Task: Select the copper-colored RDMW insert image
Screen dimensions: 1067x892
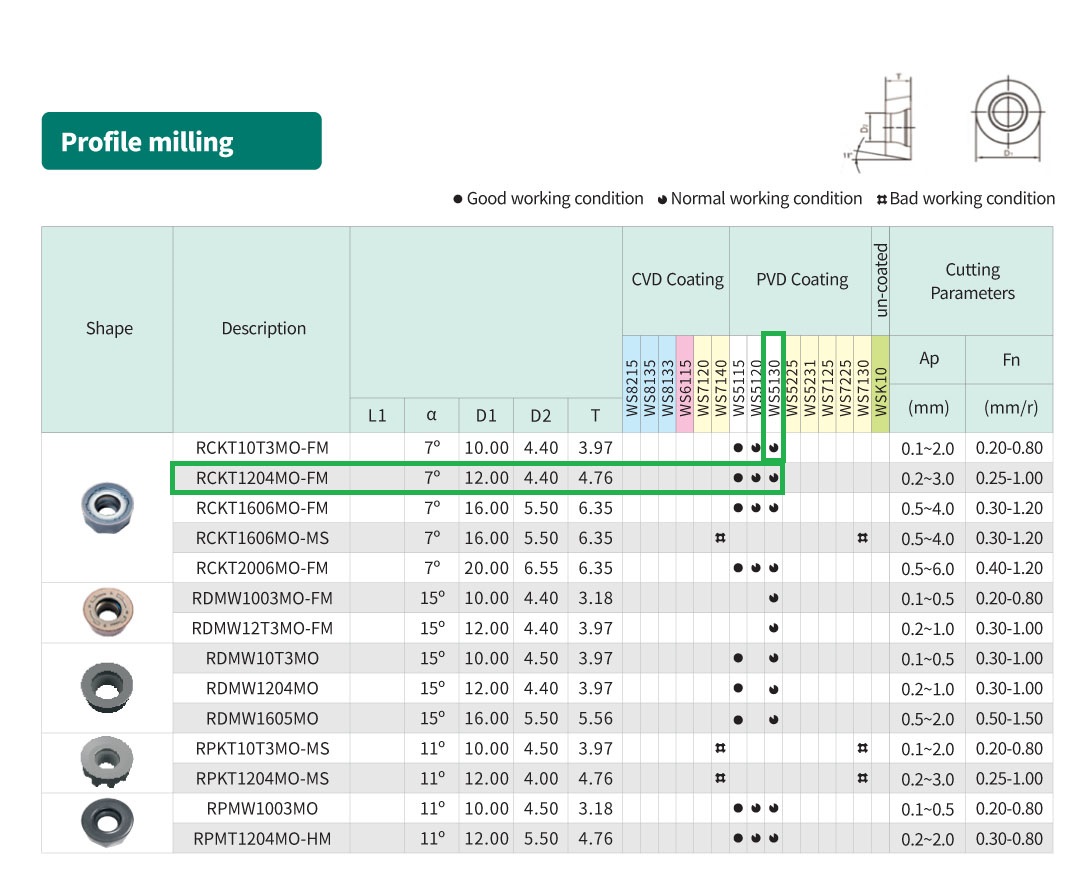Action: [107, 610]
